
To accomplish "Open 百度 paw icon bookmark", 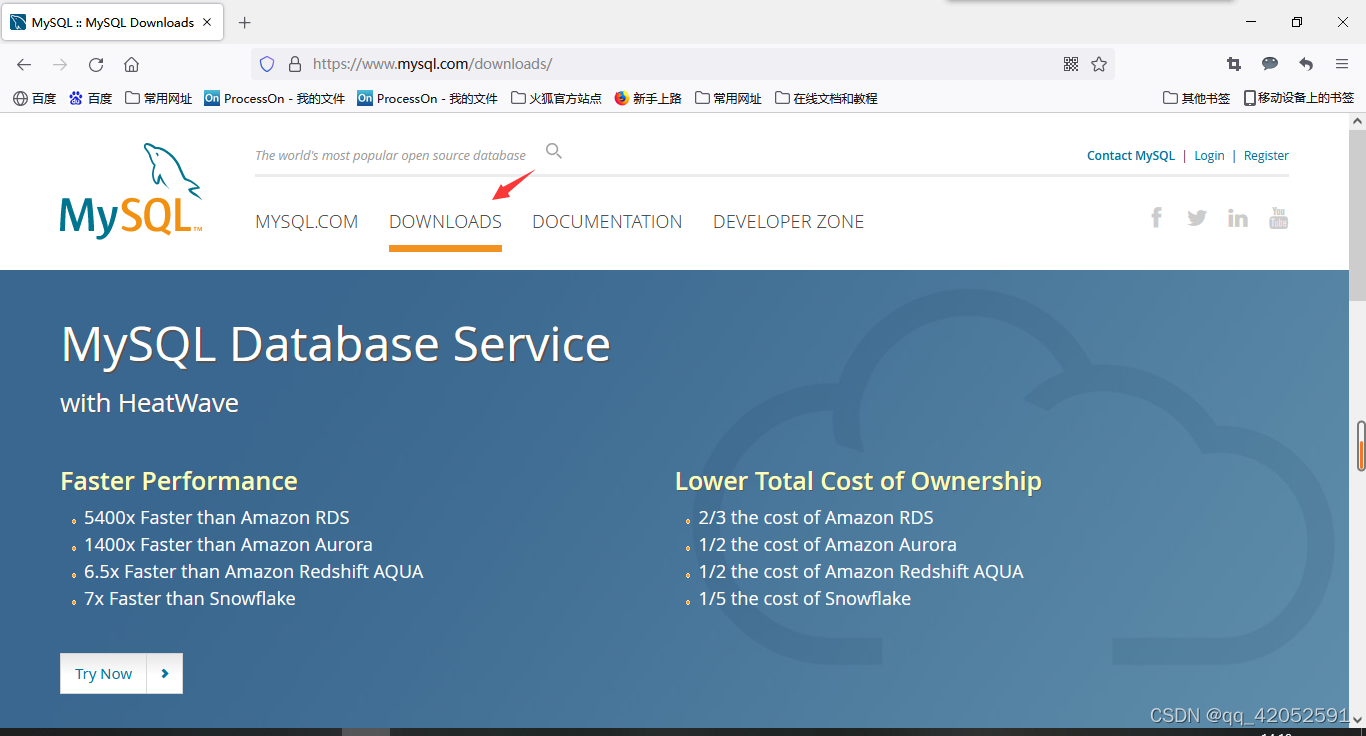I will pos(90,98).
